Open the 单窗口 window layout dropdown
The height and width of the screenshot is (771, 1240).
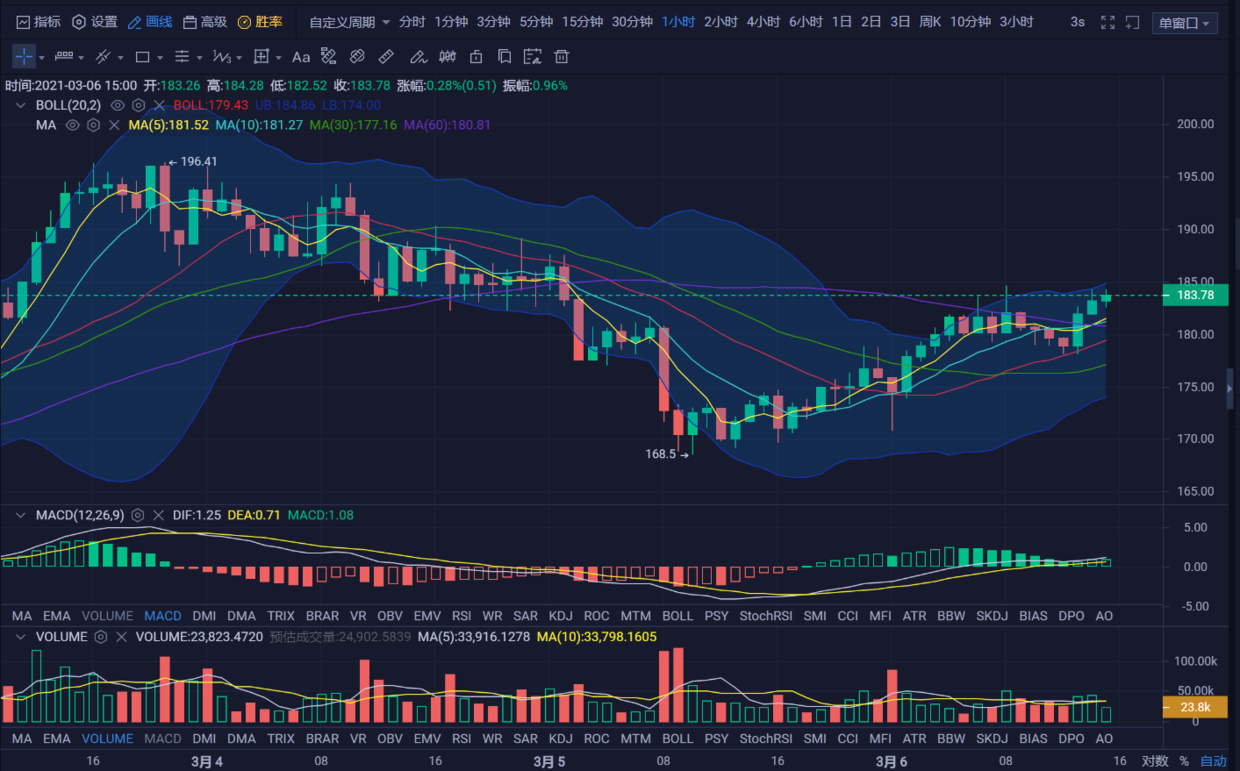point(1184,23)
